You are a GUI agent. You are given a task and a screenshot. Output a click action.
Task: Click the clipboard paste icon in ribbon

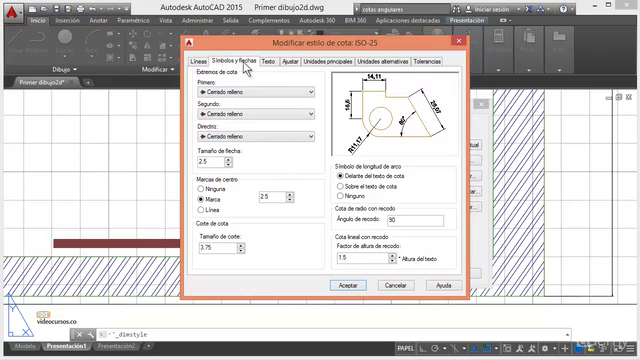pyautogui.click(x=529, y=36)
